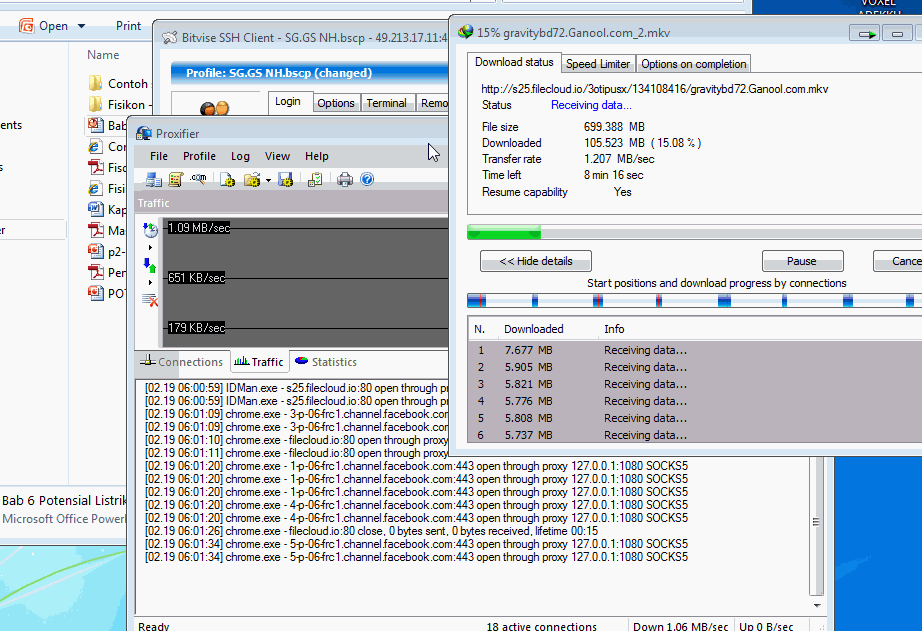This screenshot has width=922, height=631.
Task: Click the Proxifier log vertical scrollbar thumb
Action: click(x=816, y=522)
